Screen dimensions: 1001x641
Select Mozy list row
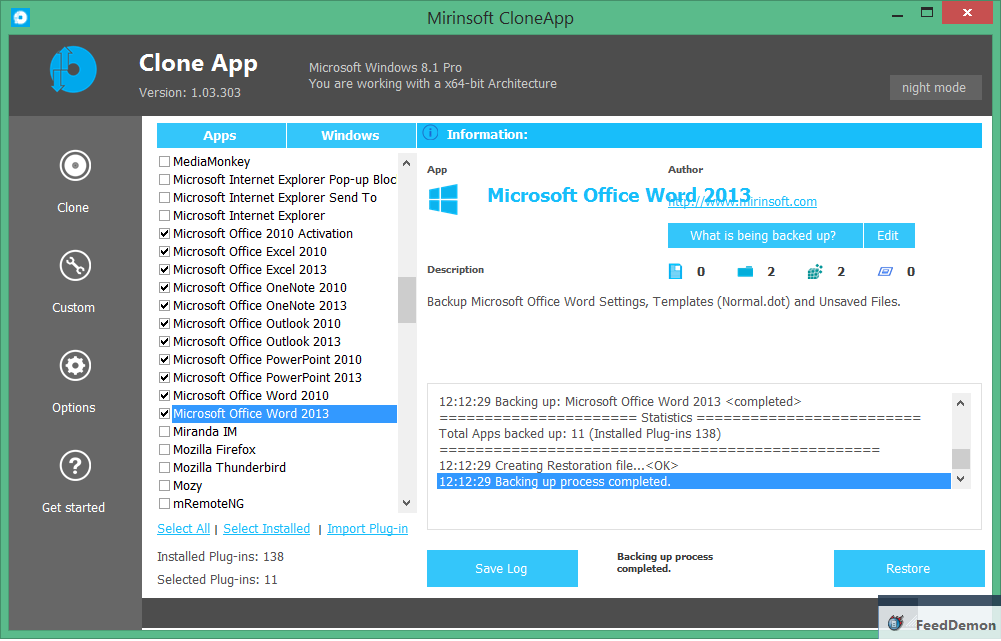point(278,486)
